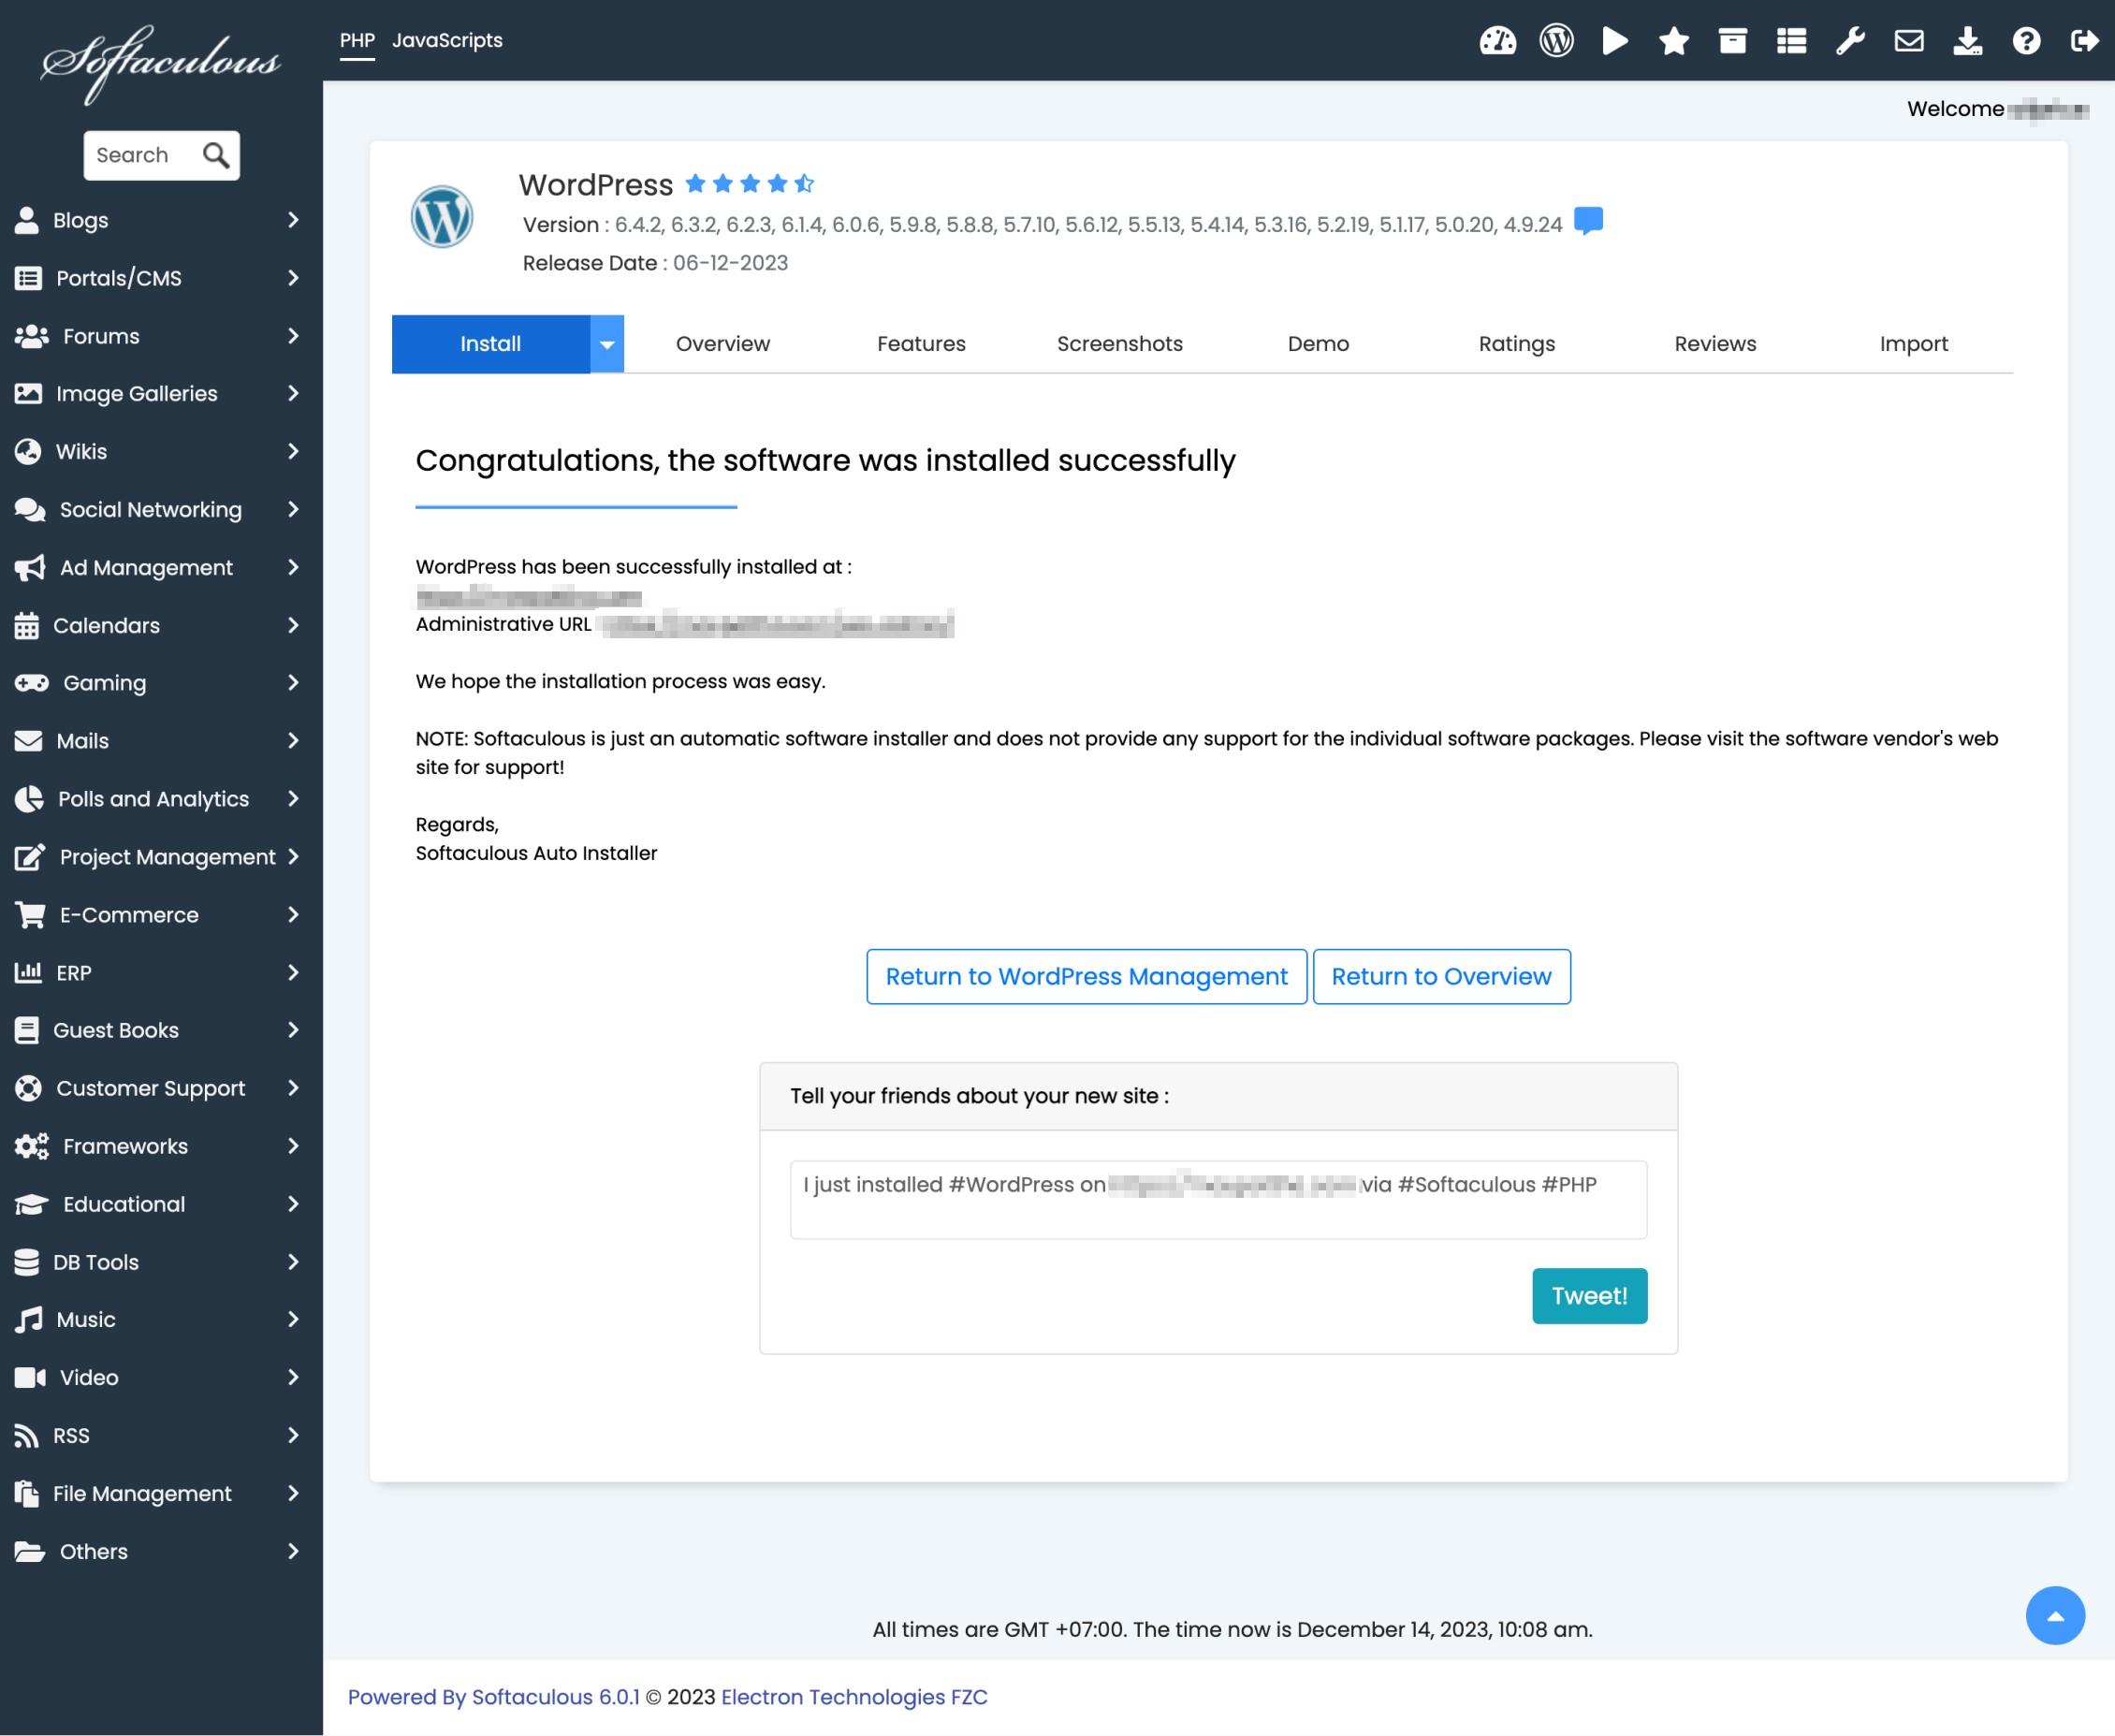Click the logout icon in top bar

(2084, 41)
